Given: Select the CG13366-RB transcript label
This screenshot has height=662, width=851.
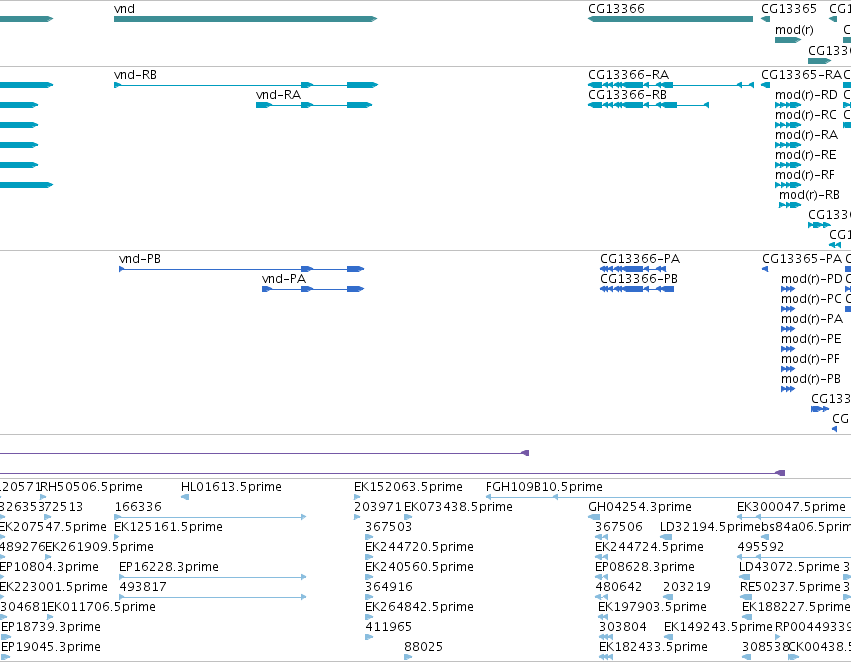Looking at the screenshot, I should pyautogui.click(x=627, y=95).
